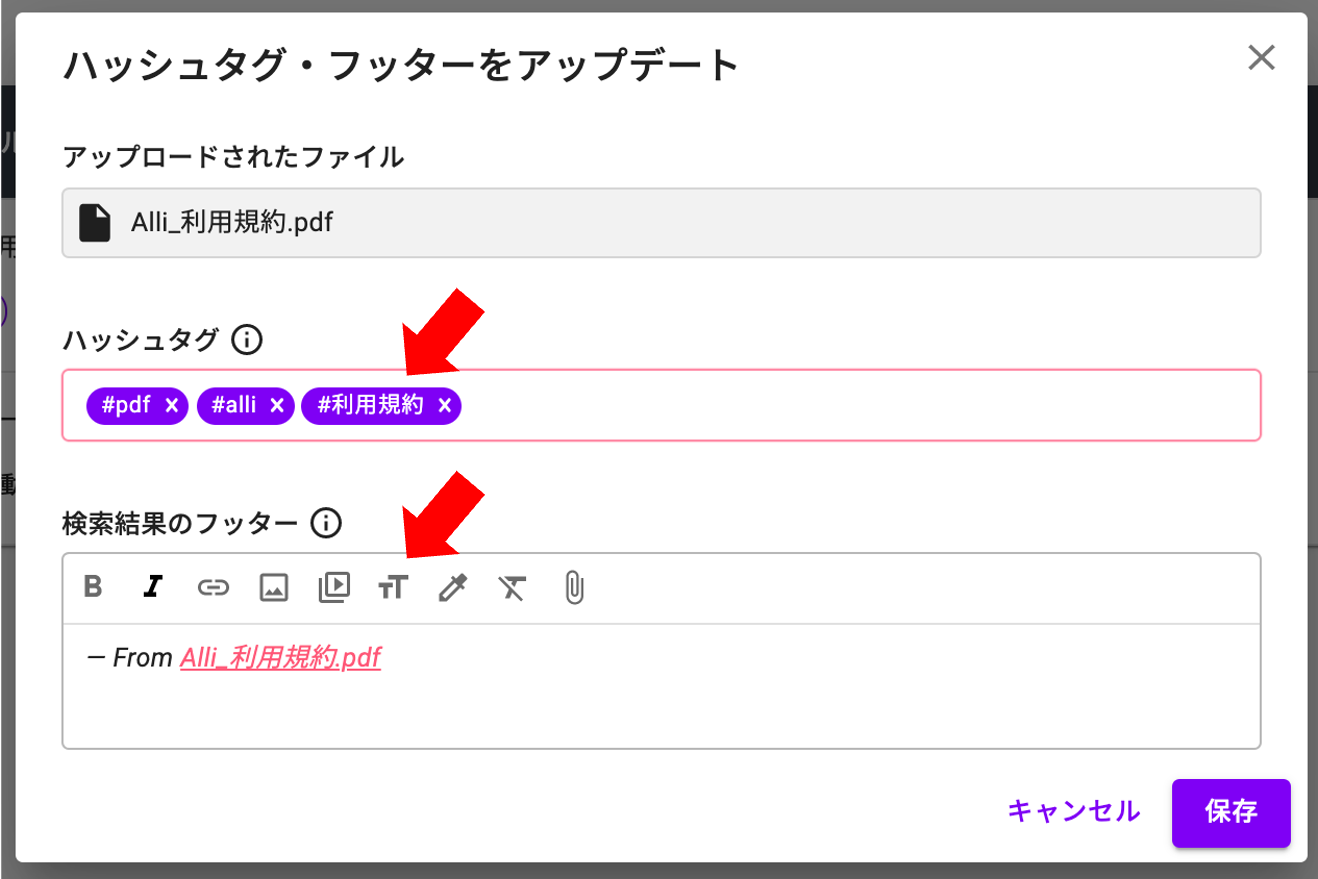This screenshot has height=879, width=1318.
Task: Click キャンセル to discard changes
Action: pos(1074,811)
